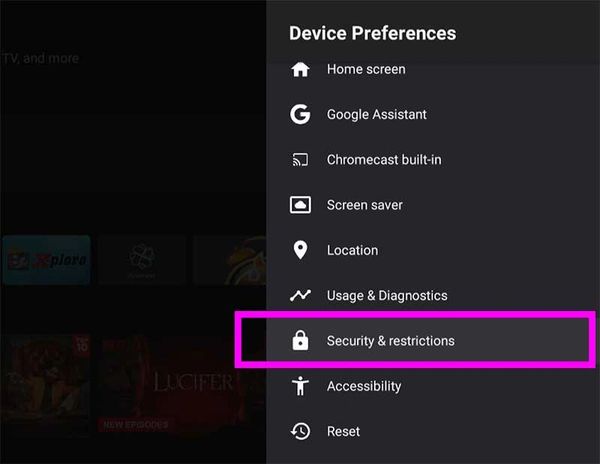
Task: Select the Reset option
Action: 343,431
